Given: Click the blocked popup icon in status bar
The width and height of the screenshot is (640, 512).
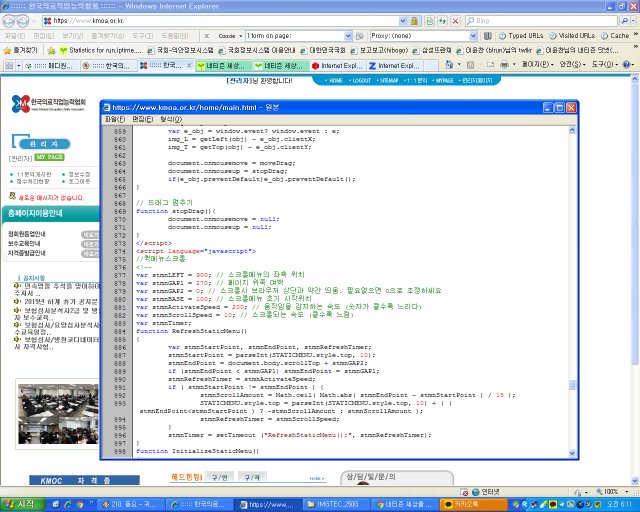Looking at the screenshot, I should click(464, 492).
